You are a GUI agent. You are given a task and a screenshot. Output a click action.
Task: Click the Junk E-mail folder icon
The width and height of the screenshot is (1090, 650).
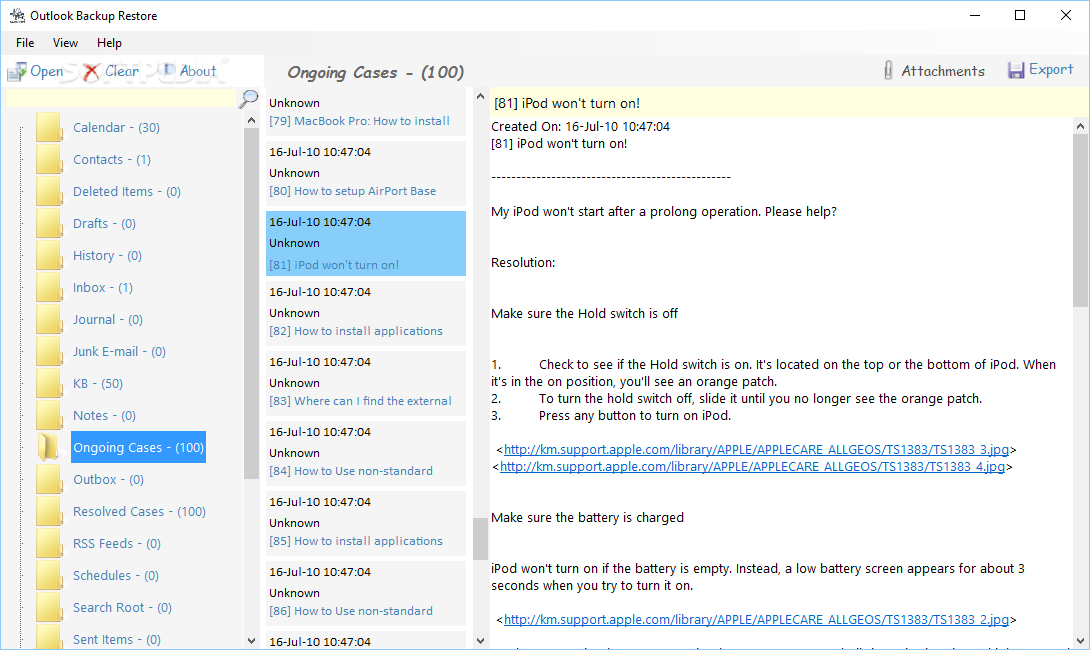point(49,351)
